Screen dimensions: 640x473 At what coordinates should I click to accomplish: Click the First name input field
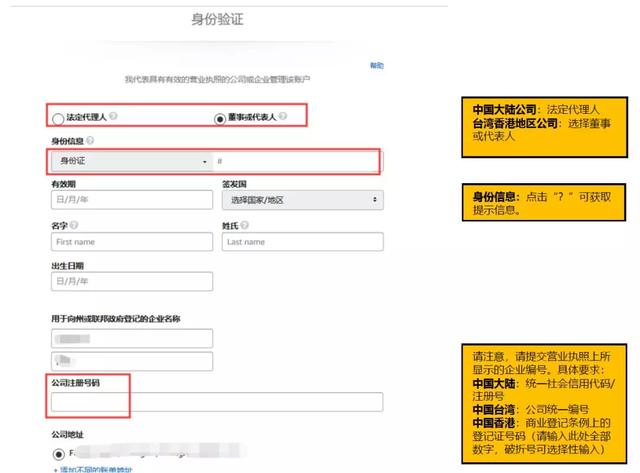pyautogui.click(x=132, y=242)
